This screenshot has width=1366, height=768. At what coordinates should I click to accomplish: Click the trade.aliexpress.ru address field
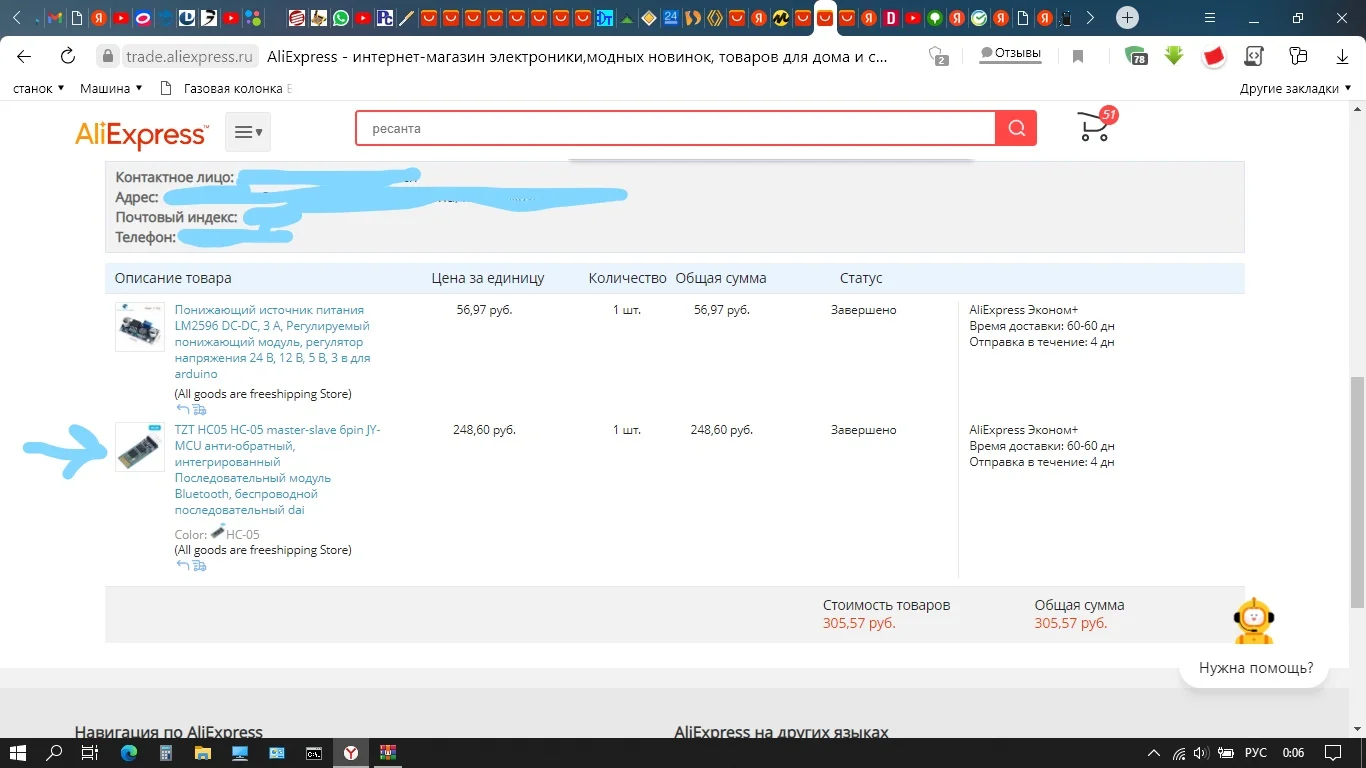click(190, 57)
